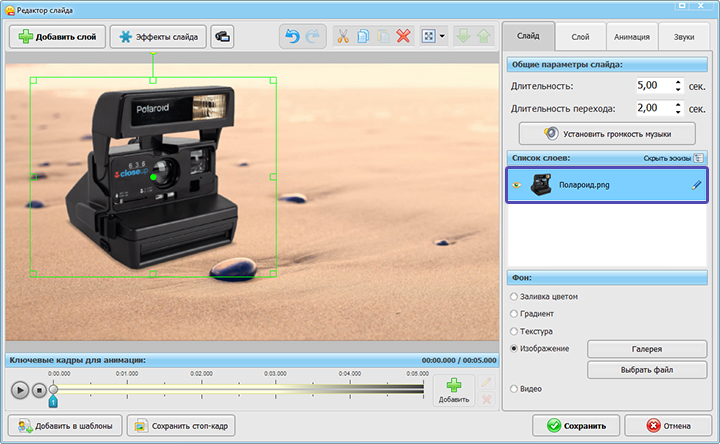Copy the selected layer
720x444 pixels.
(363, 36)
